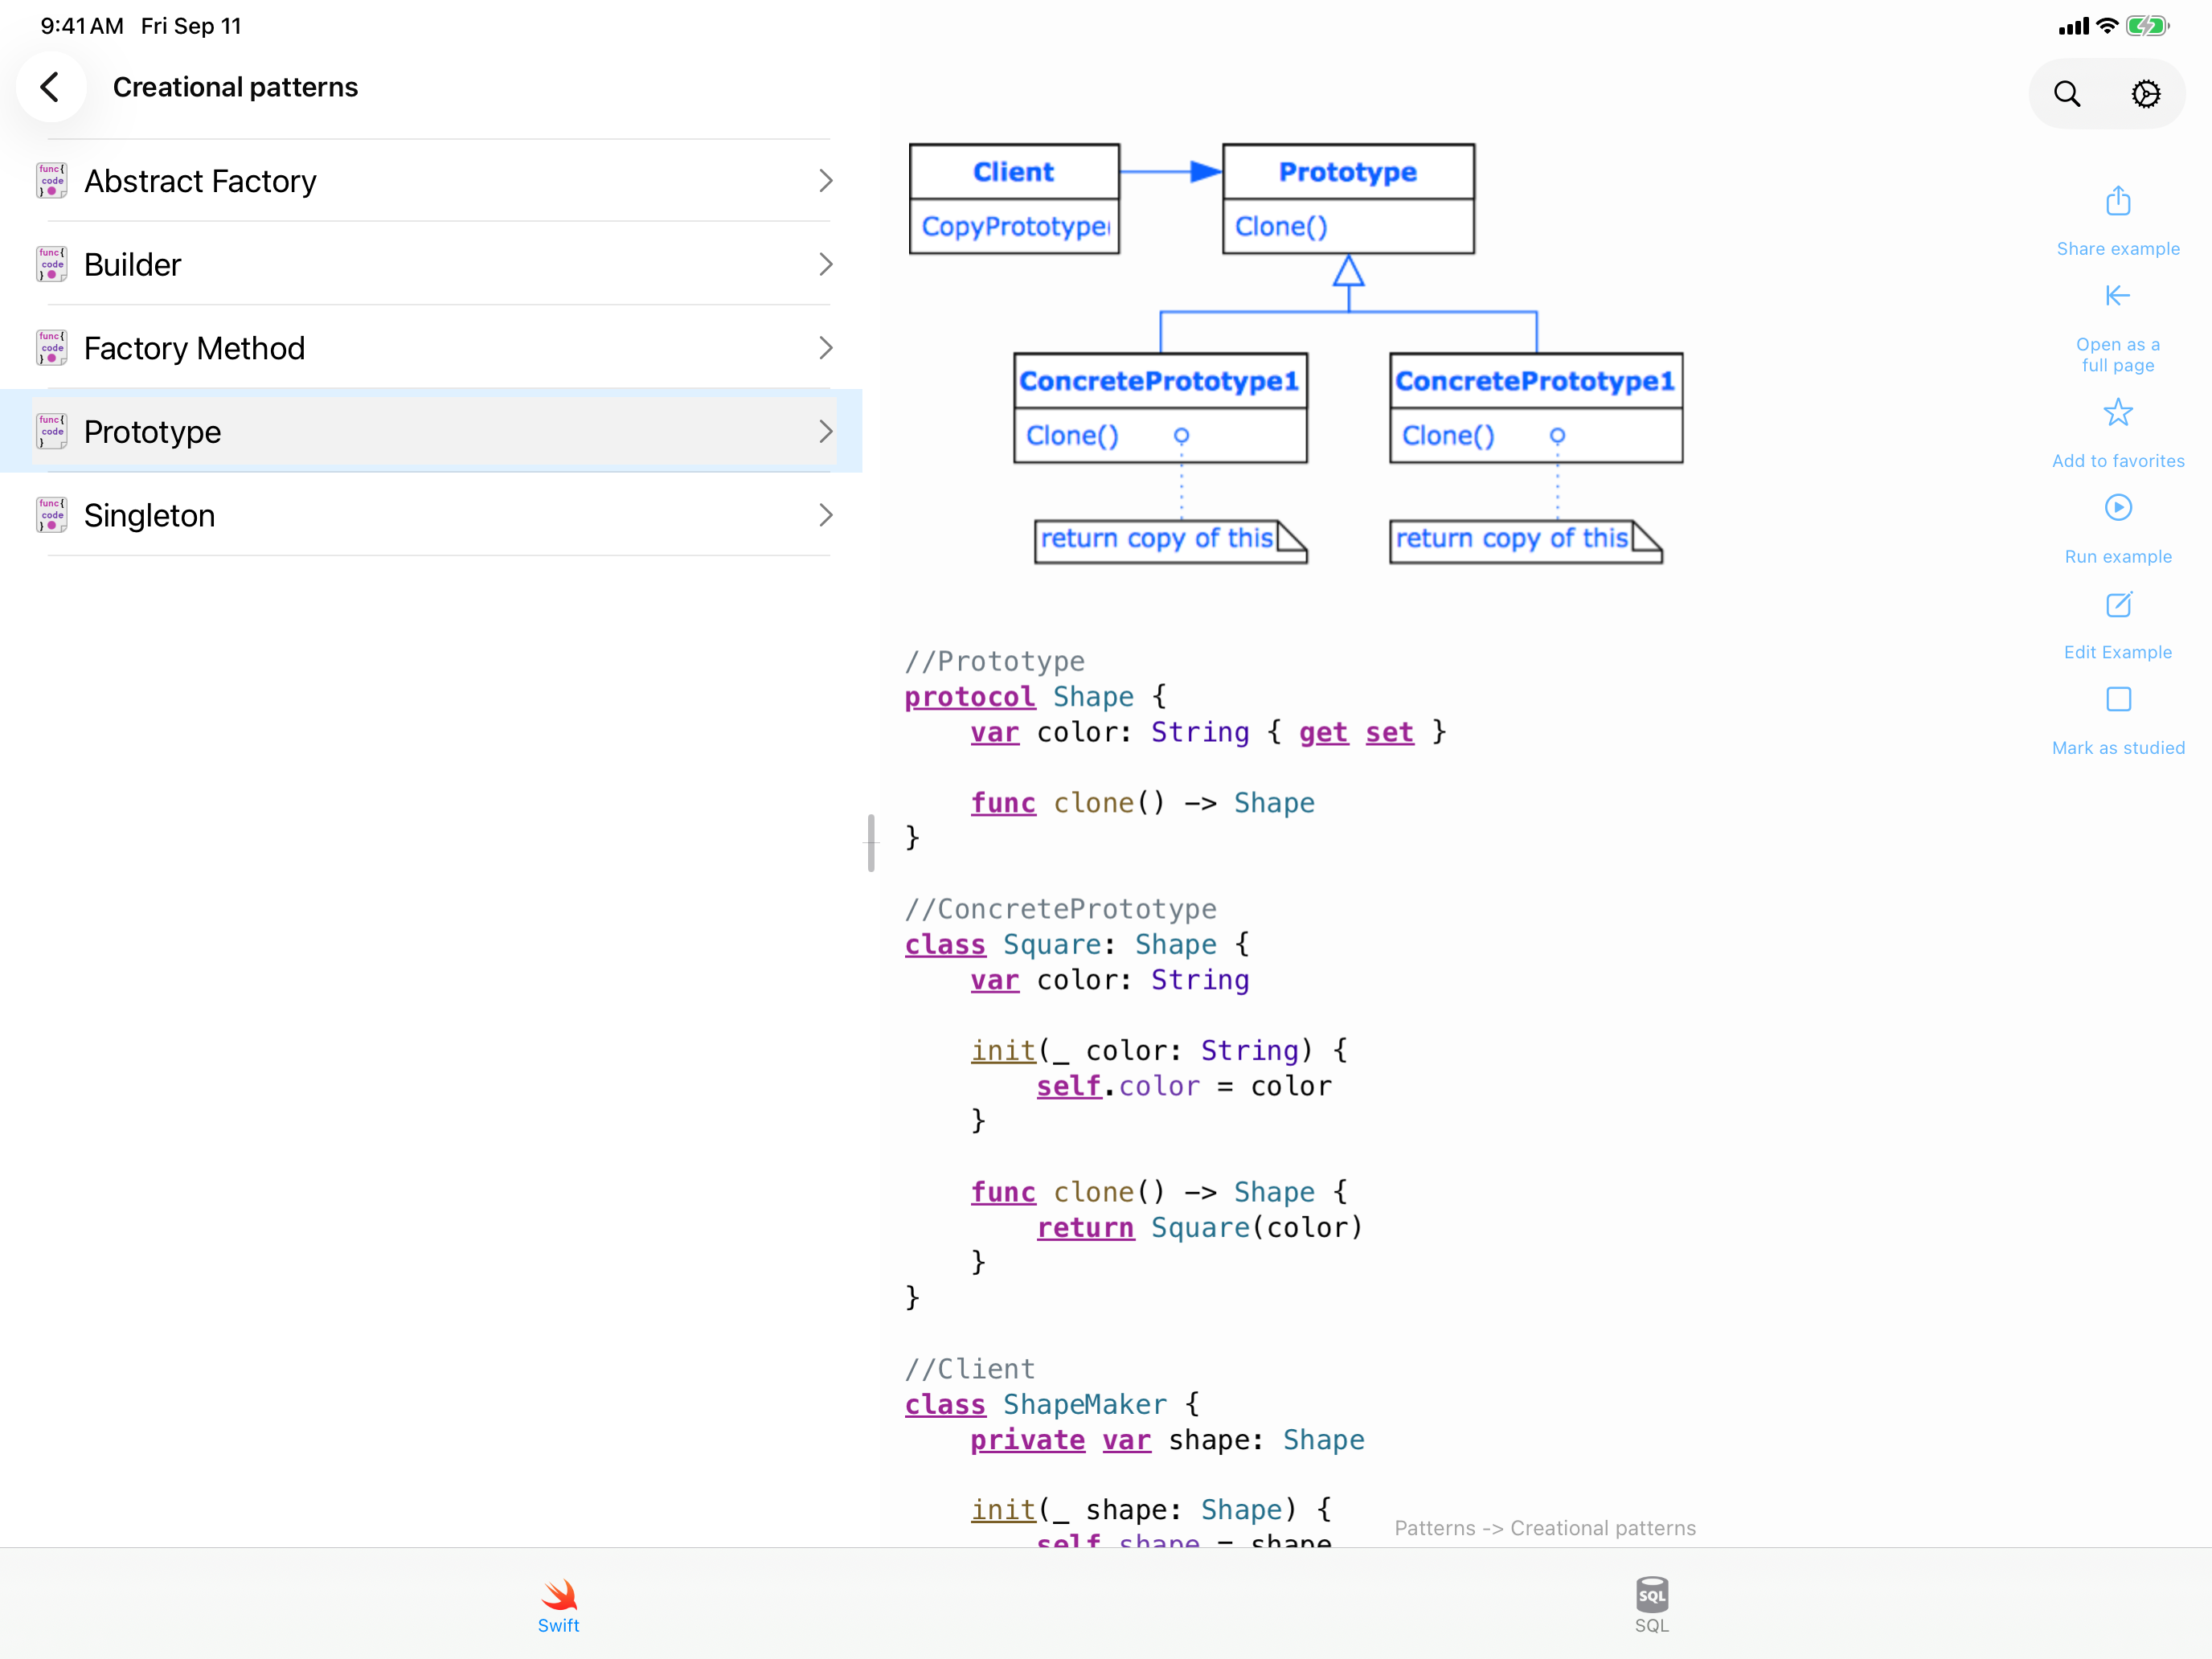This screenshot has width=2212, height=1659.
Task: Expand the Builder row chevron
Action: click(825, 265)
